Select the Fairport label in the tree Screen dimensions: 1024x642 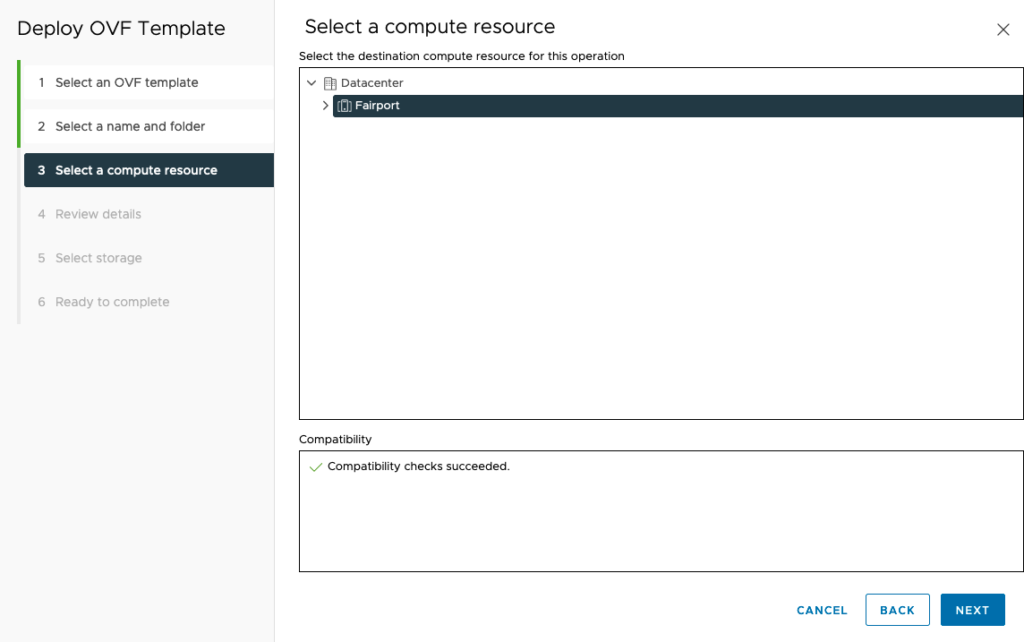click(377, 106)
